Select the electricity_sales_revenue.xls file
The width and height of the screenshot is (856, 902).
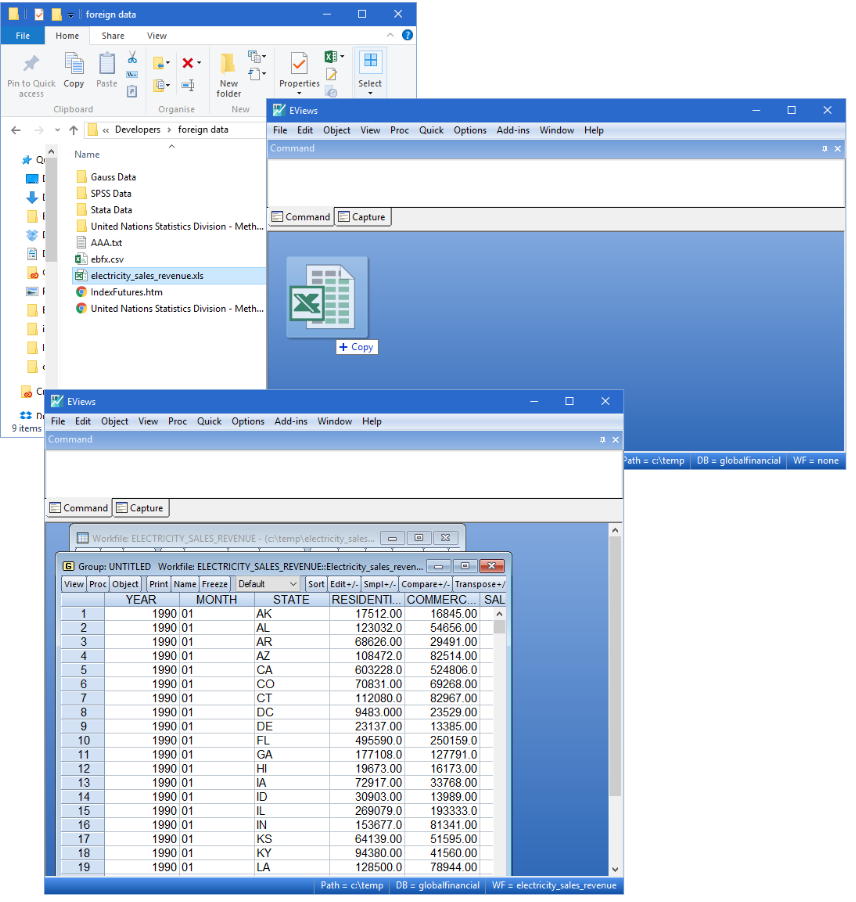point(168,276)
